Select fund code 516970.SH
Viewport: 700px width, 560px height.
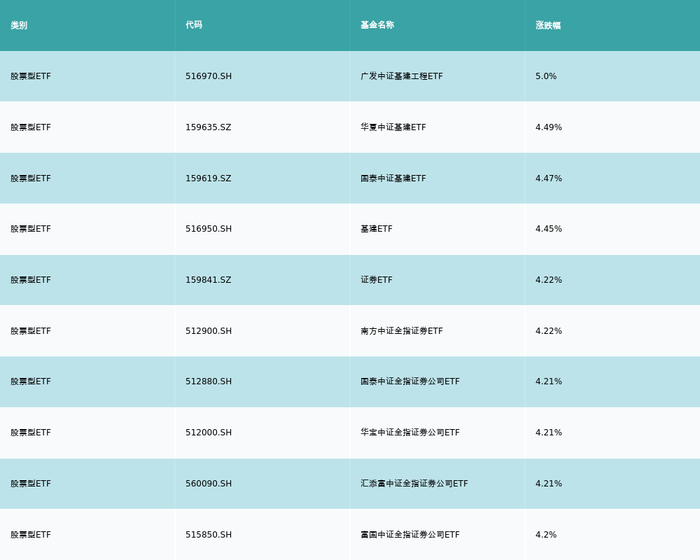click(x=209, y=76)
